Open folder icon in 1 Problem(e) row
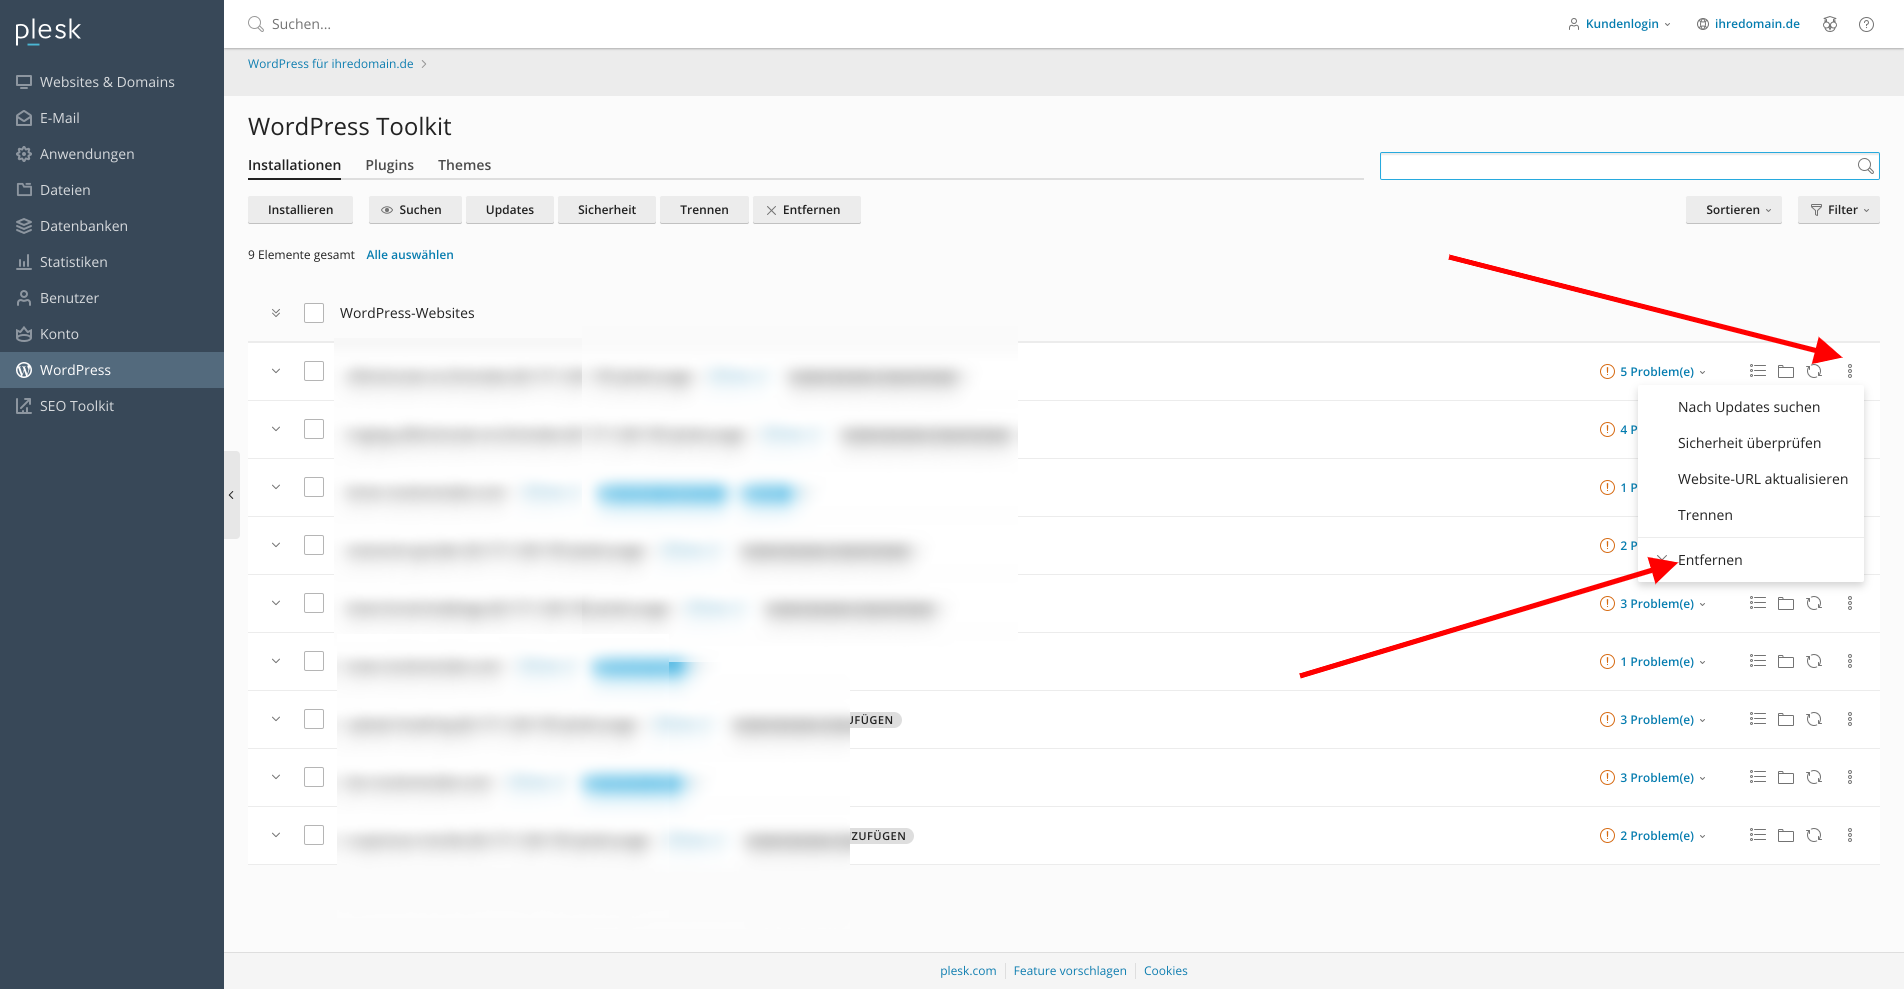This screenshot has height=989, width=1904. point(1786,661)
